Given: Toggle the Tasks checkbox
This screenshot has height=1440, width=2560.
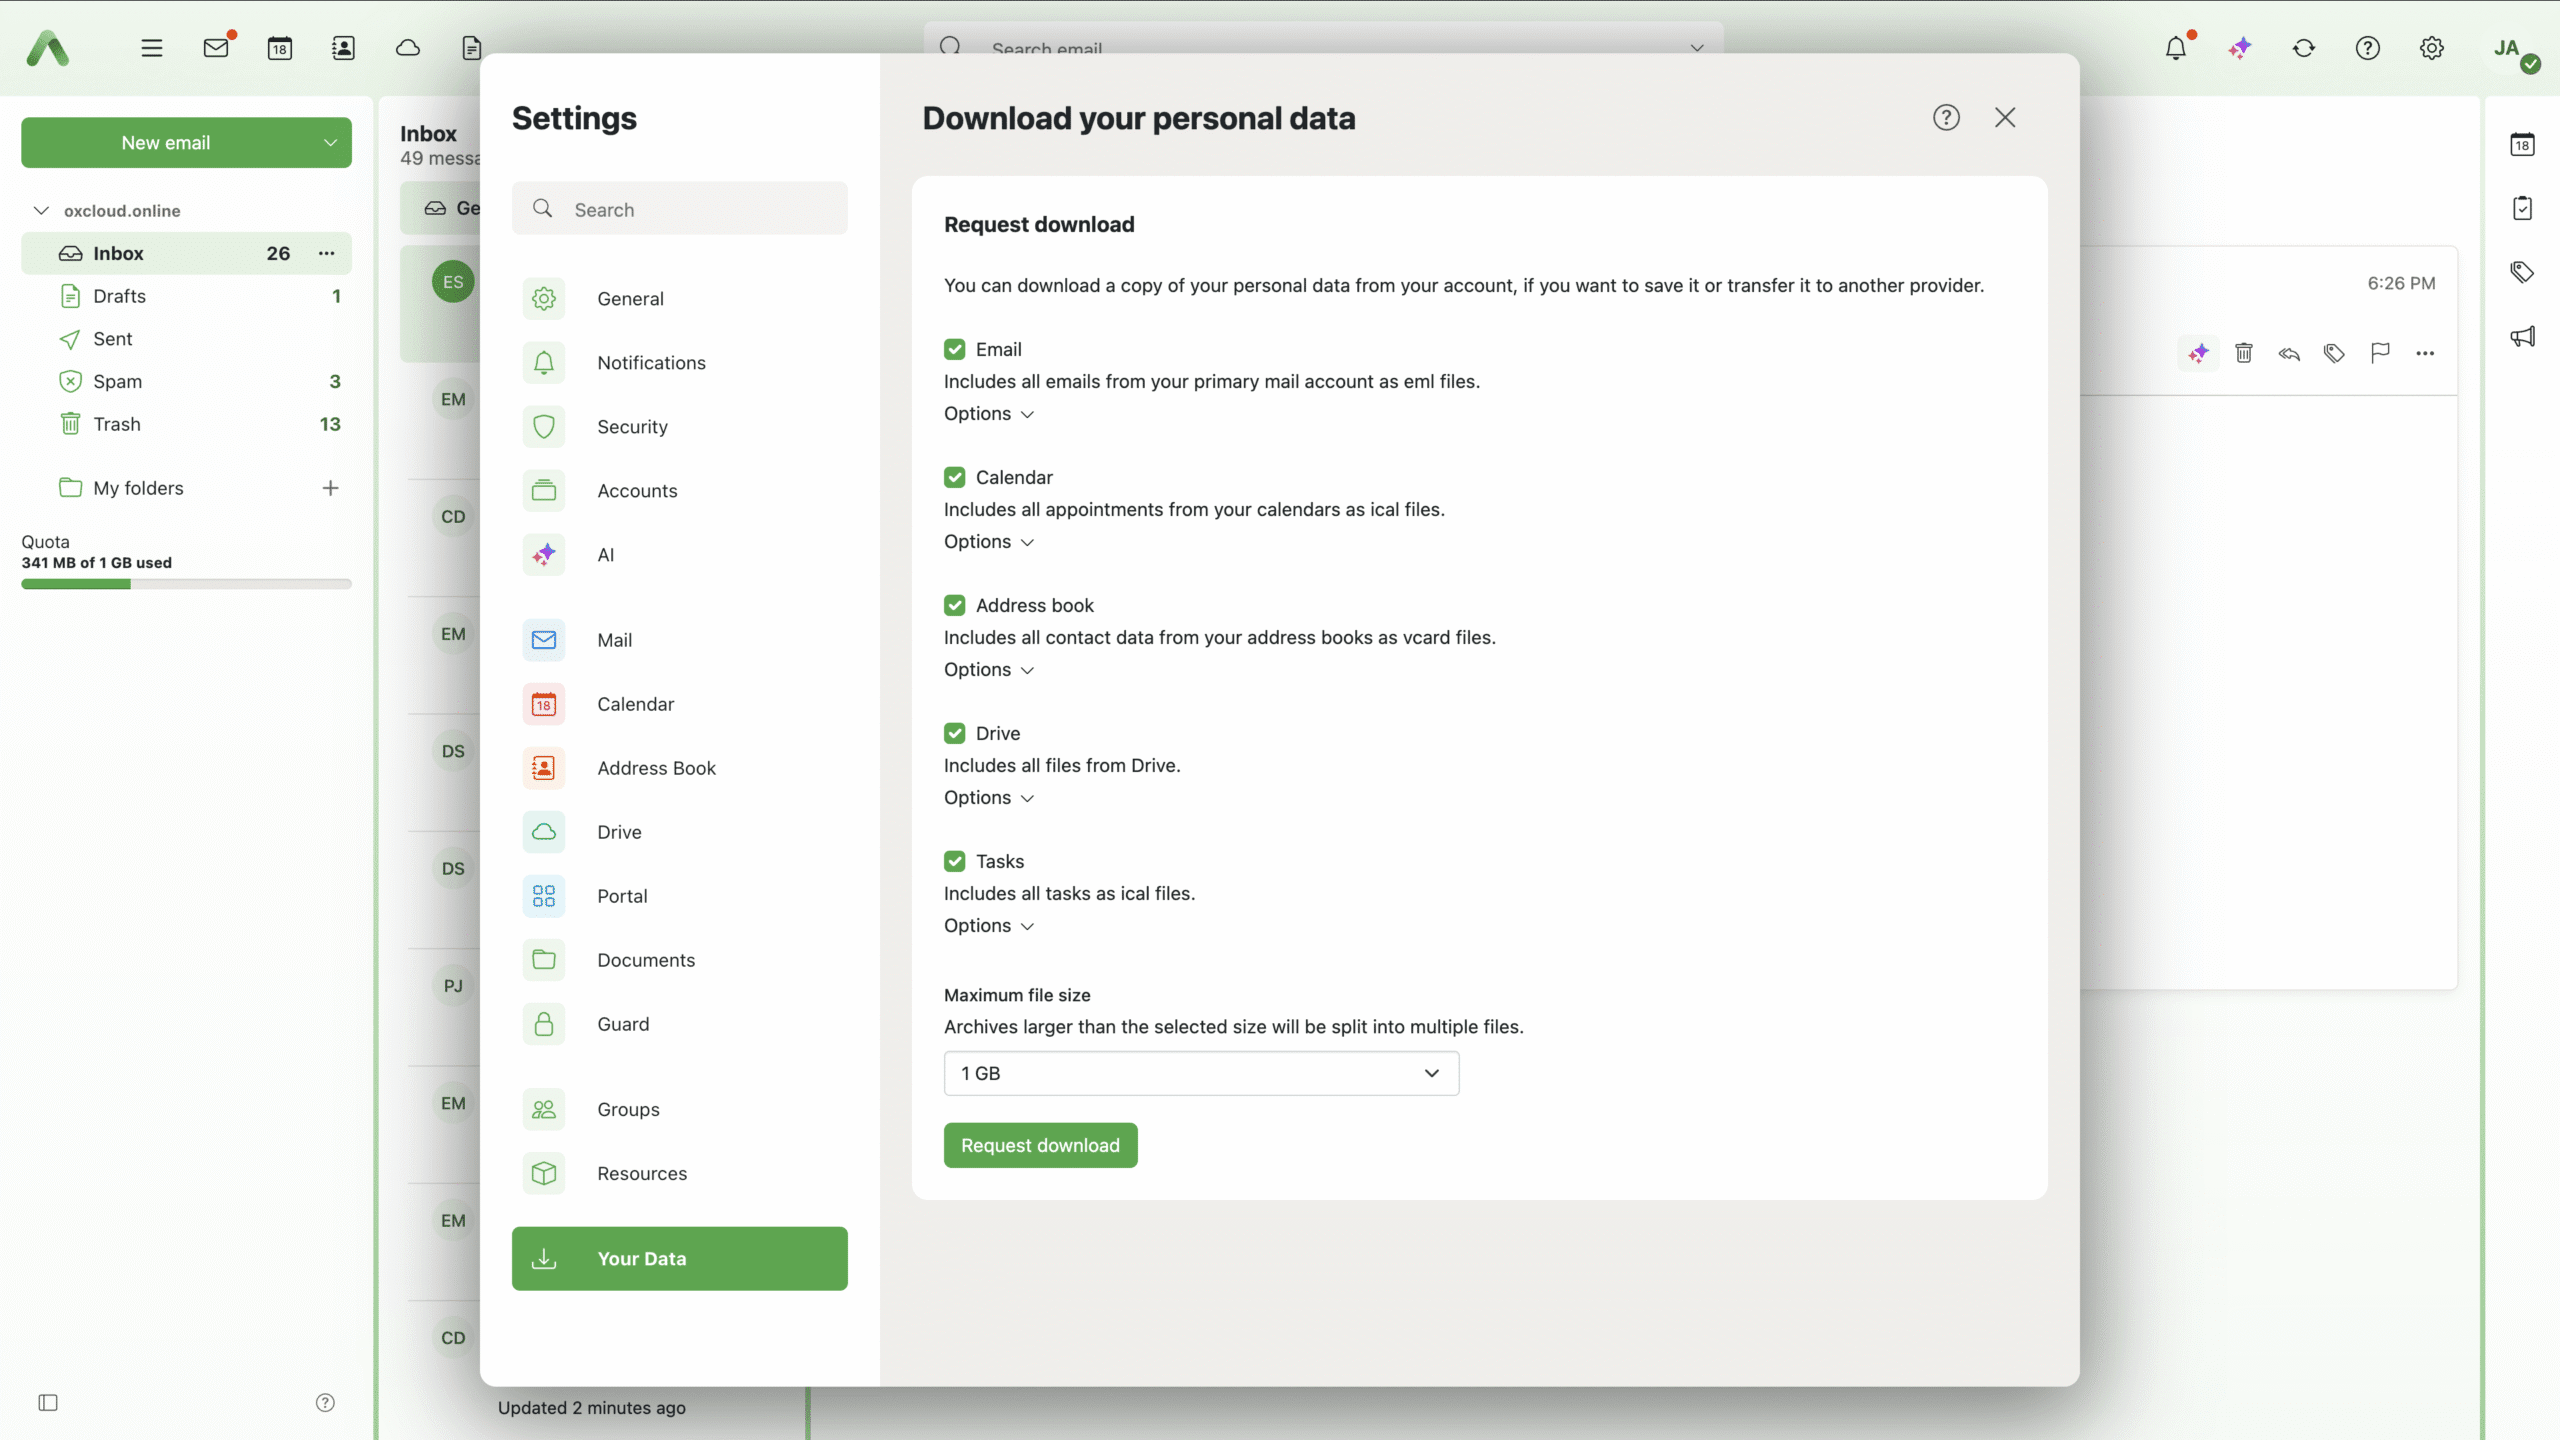Looking at the screenshot, I should click(955, 861).
